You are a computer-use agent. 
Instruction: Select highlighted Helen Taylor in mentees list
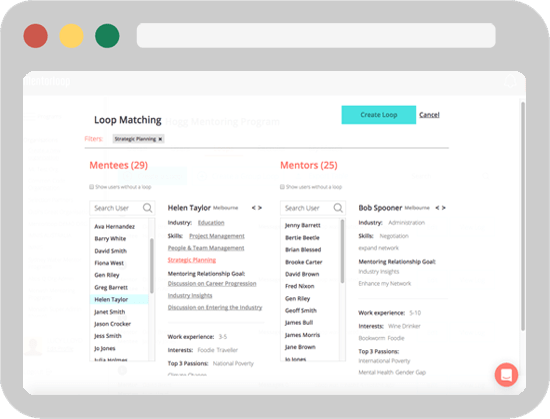tap(119, 299)
